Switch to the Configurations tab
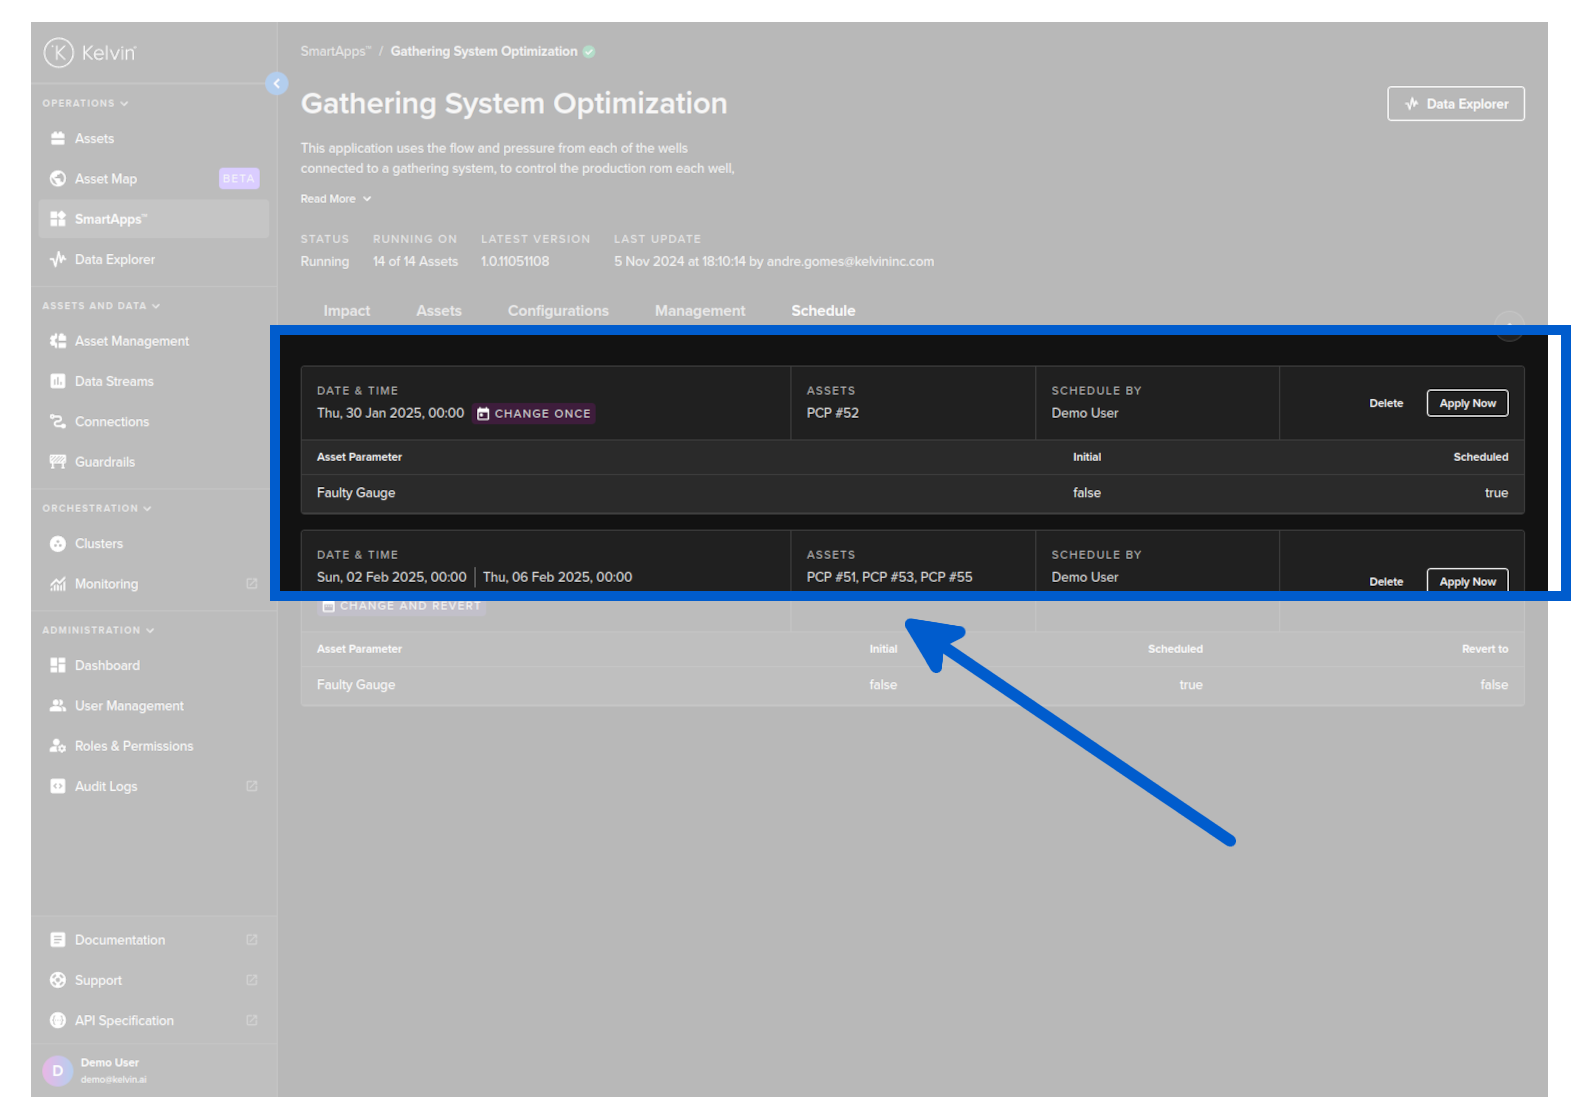 point(558,311)
